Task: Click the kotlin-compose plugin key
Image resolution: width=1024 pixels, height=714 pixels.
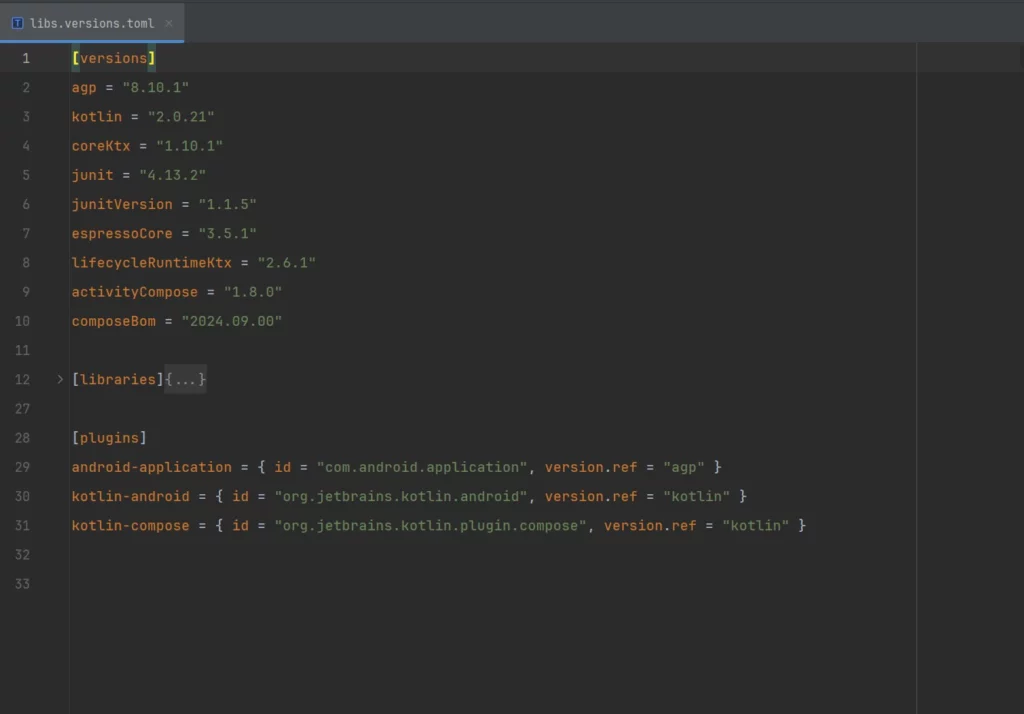Action: [130, 525]
